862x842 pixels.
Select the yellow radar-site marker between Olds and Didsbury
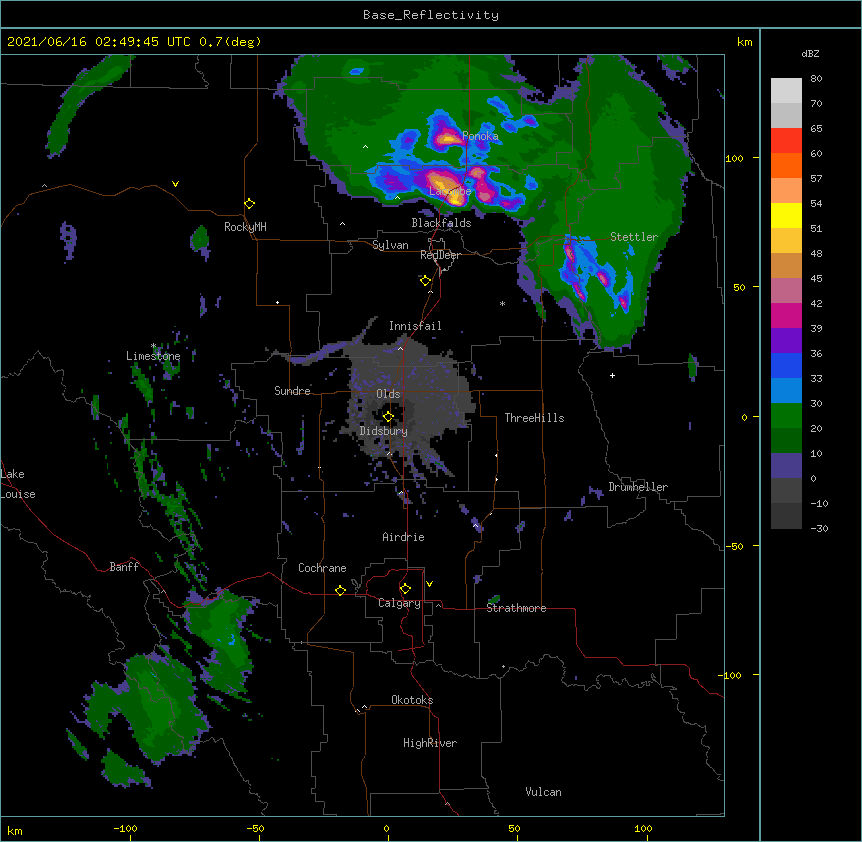[x=388, y=416]
